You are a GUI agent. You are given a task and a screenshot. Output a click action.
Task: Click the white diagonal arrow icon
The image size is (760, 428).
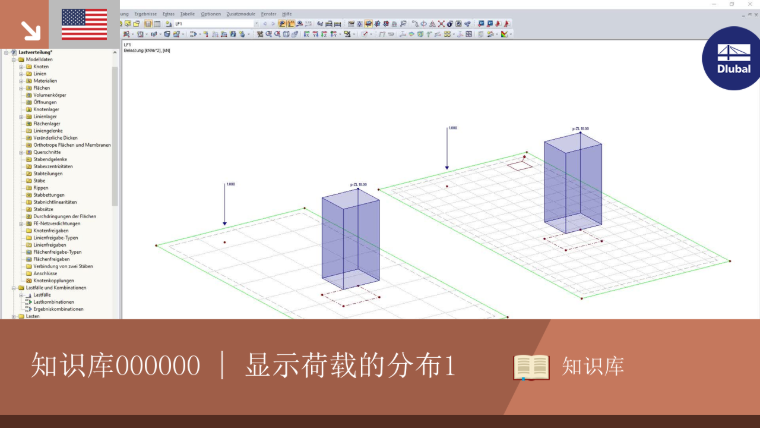(x=31, y=31)
